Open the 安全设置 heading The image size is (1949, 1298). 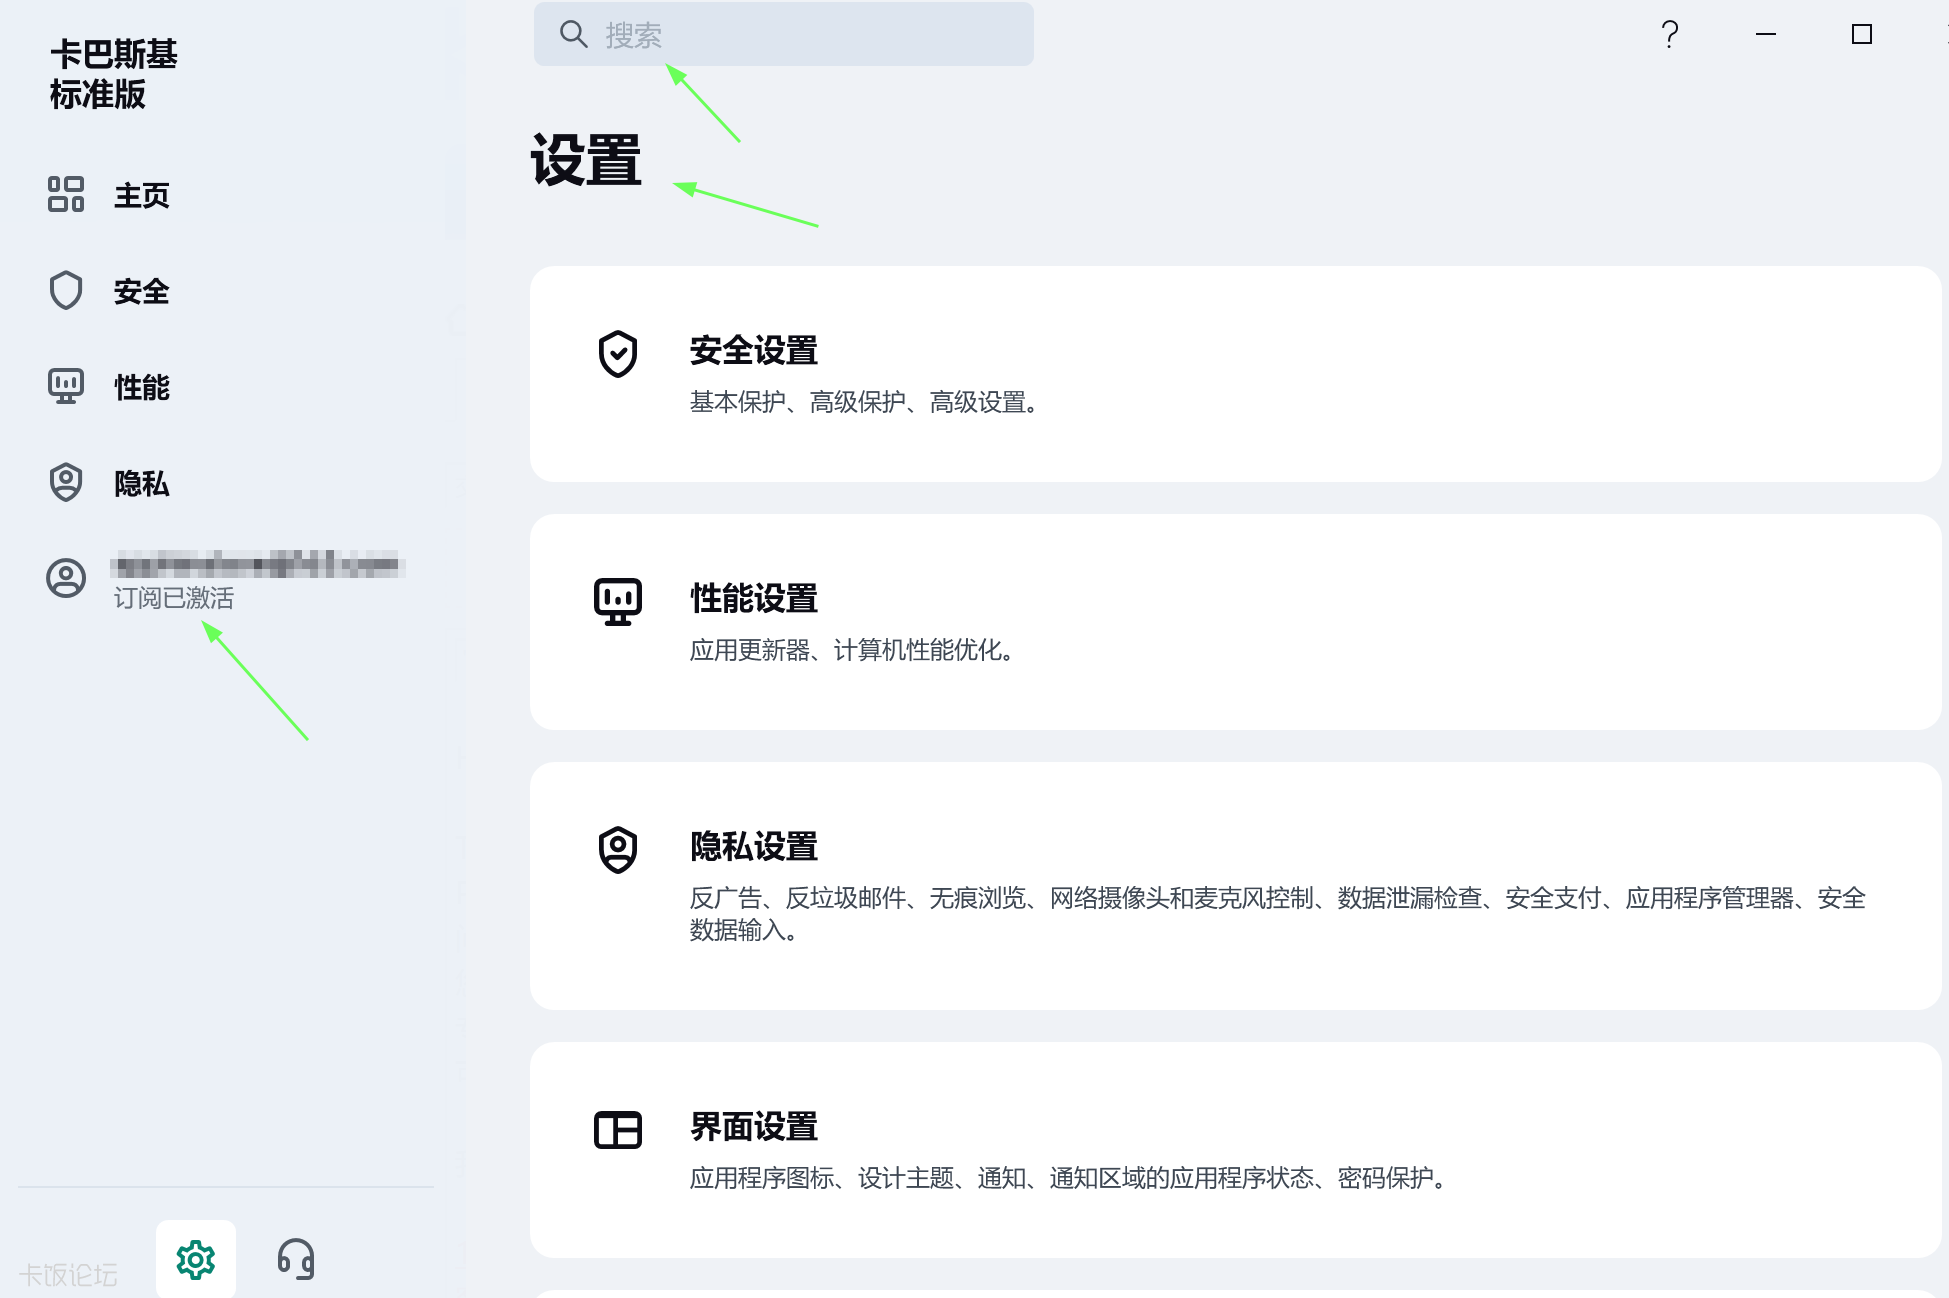(754, 351)
